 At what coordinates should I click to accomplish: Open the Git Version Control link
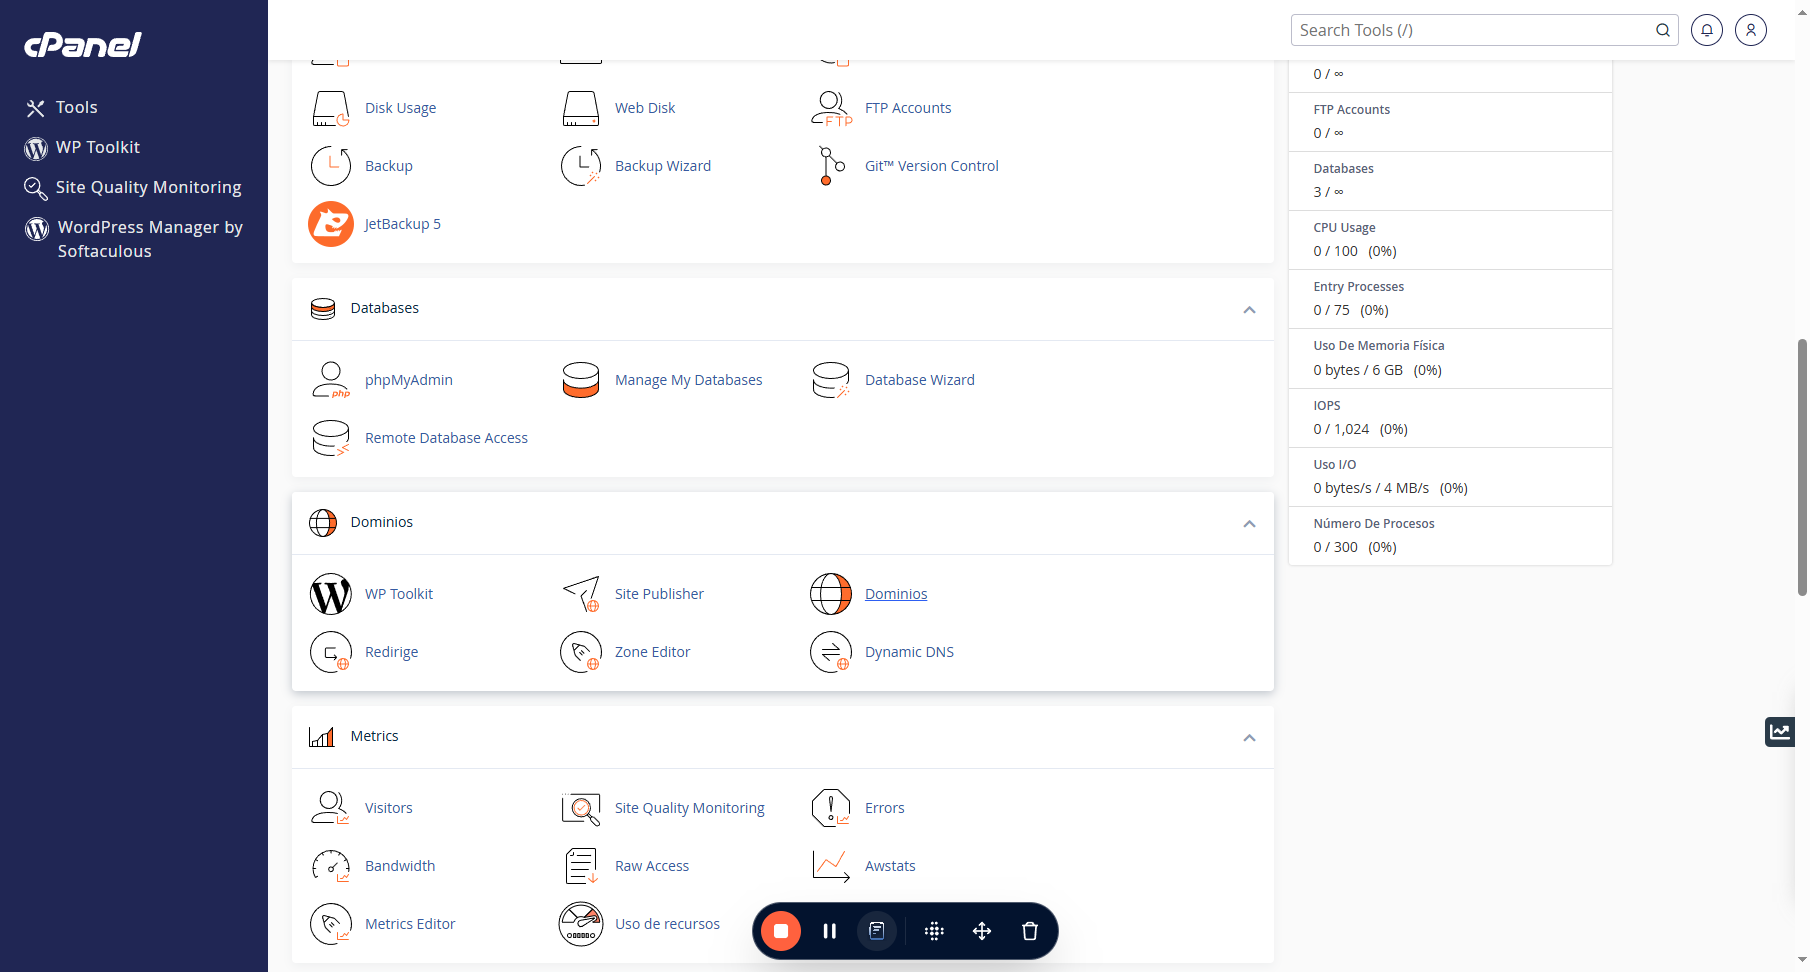tap(931, 166)
